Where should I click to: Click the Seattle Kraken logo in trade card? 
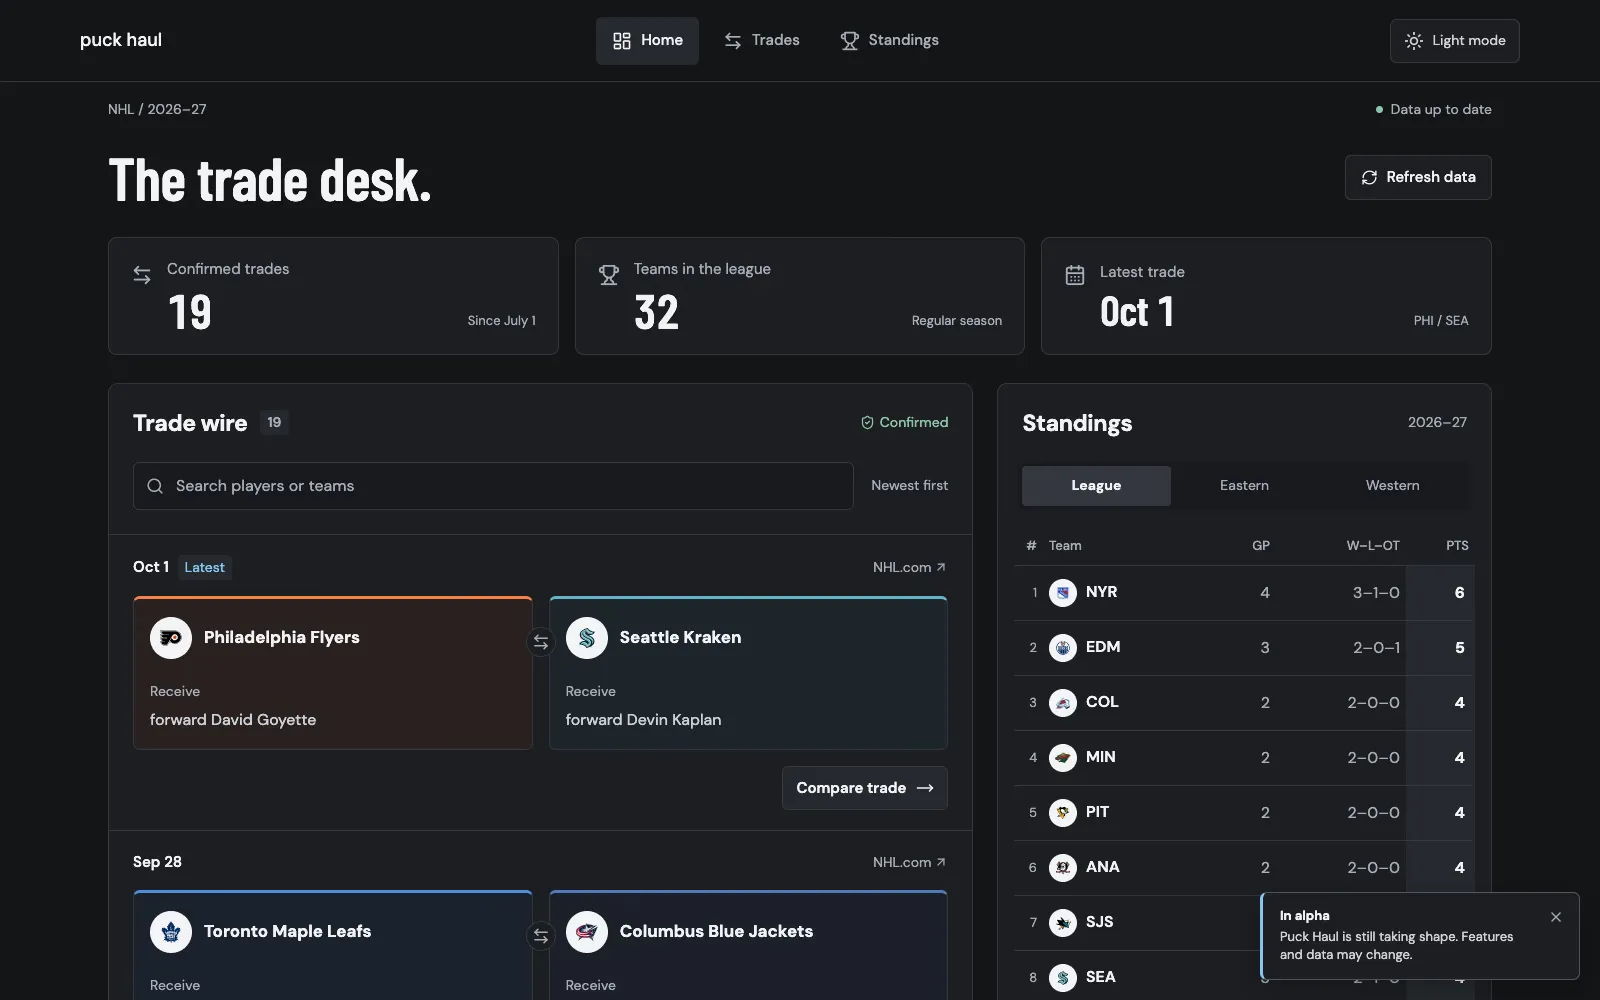[x=587, y=638]
